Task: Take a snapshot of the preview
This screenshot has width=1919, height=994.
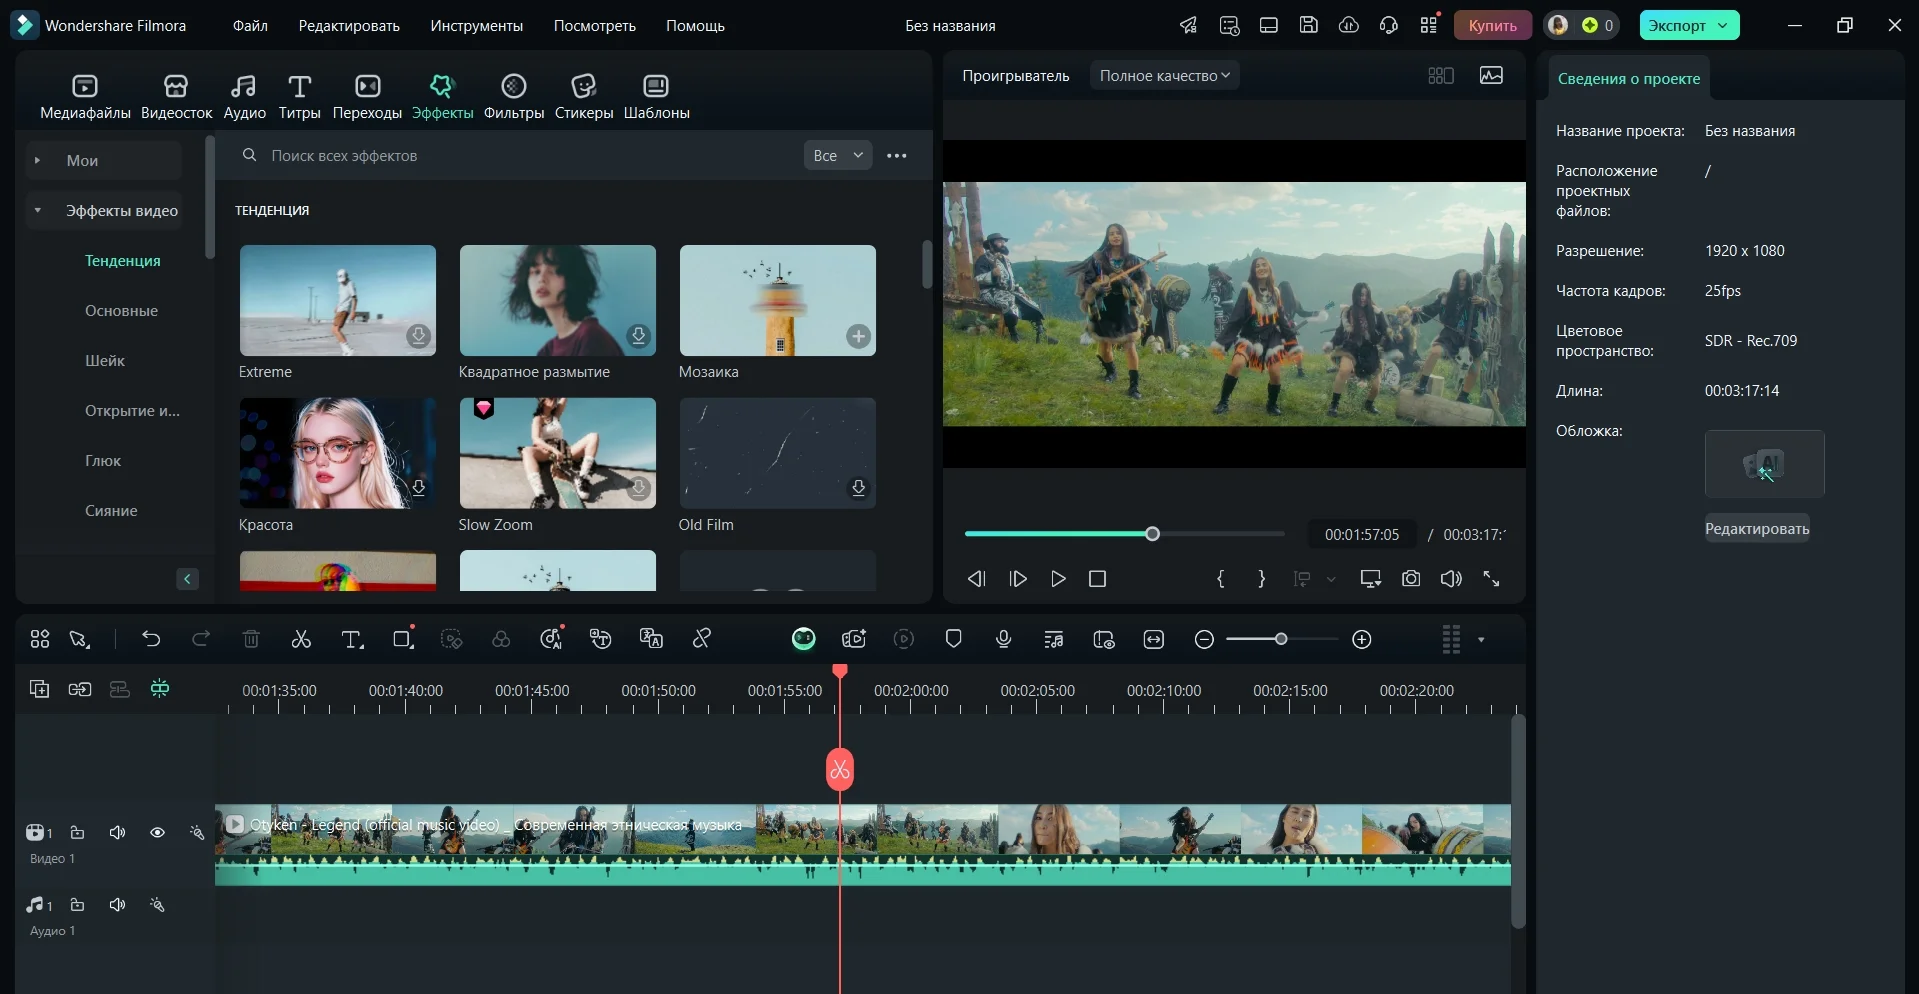Action: pyautogui.click(x=1411, y=579)
